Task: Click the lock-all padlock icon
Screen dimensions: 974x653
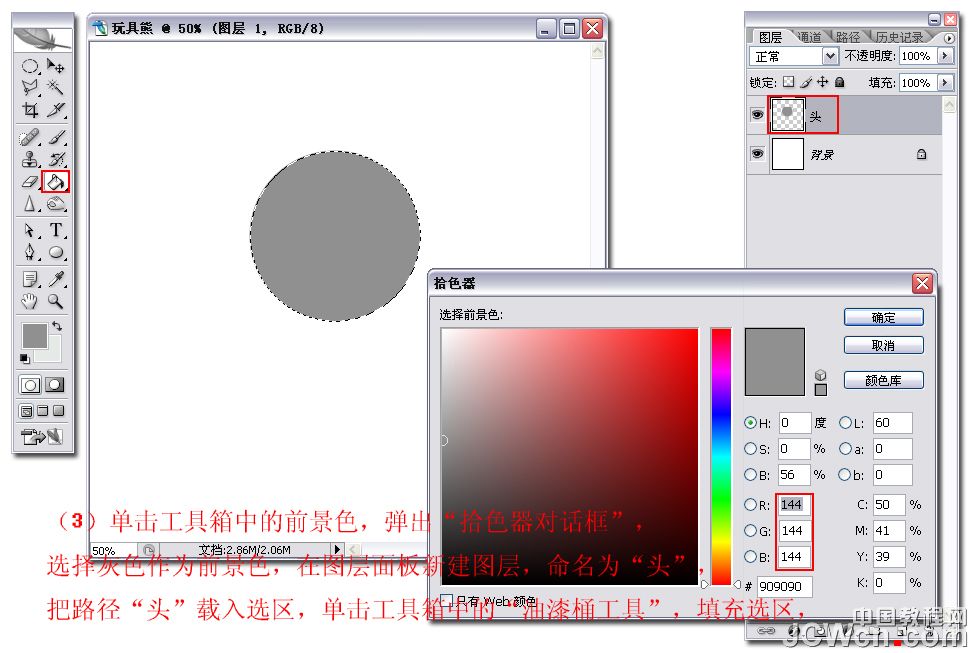Action: click(840, 82)
